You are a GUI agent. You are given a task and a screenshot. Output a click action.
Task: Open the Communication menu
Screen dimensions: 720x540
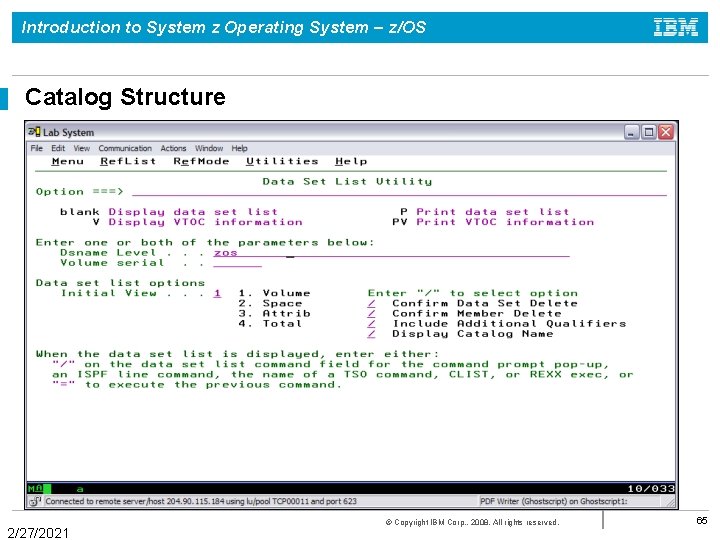125,148
